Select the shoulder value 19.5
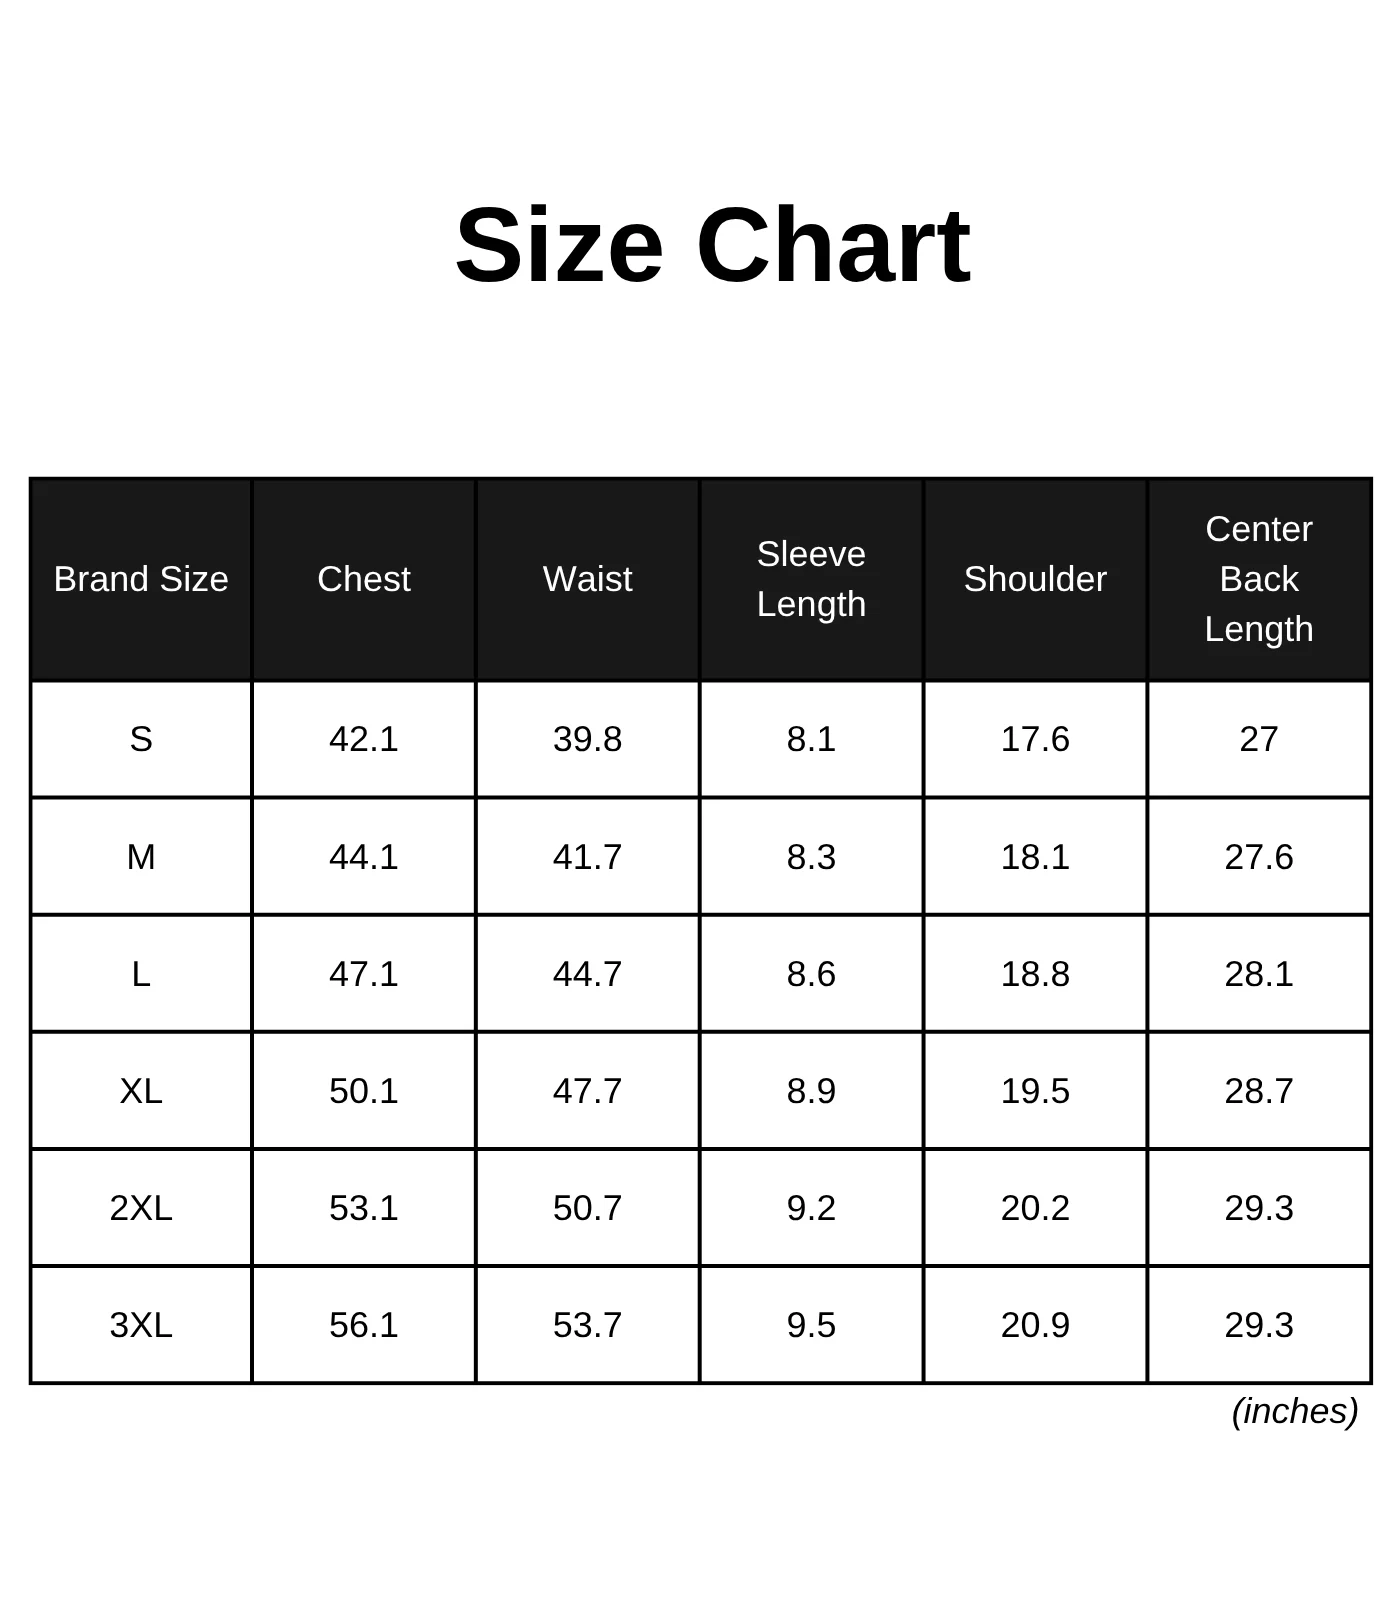This screenshot has height=1600, width=1400. 1035,1091
